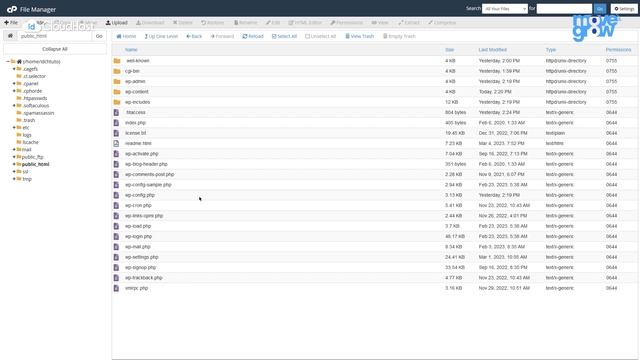
Task: Sort the list by the Type column
Action: click(551, 50)
